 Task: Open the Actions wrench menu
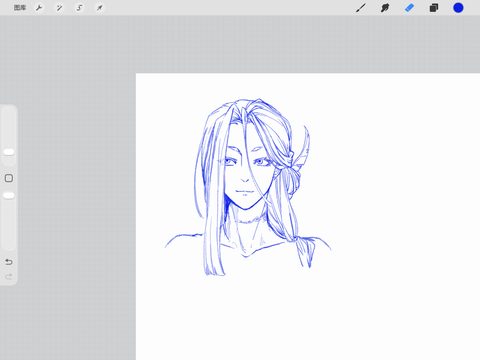[39, 7]
